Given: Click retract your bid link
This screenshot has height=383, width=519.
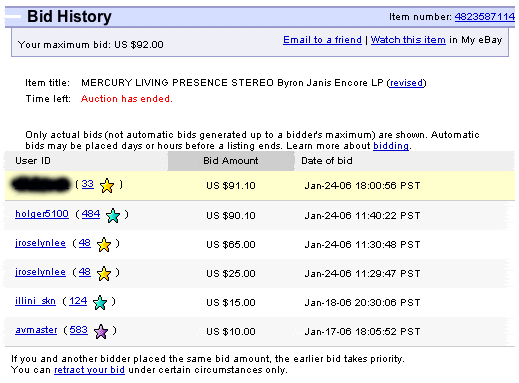Looking at the screenshot, I should pos(89,370).
